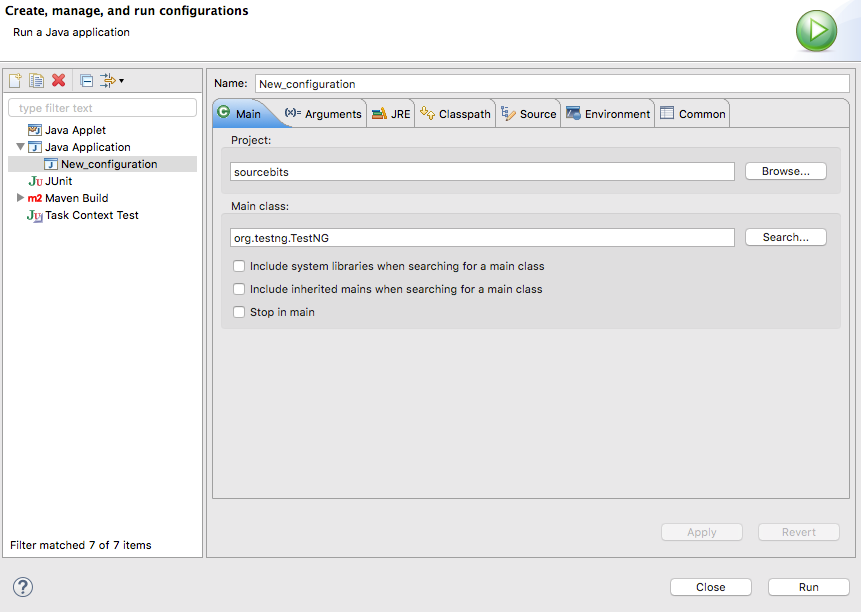Check the Stop in main option
This screenshot has width=861, height=612.
239,312
